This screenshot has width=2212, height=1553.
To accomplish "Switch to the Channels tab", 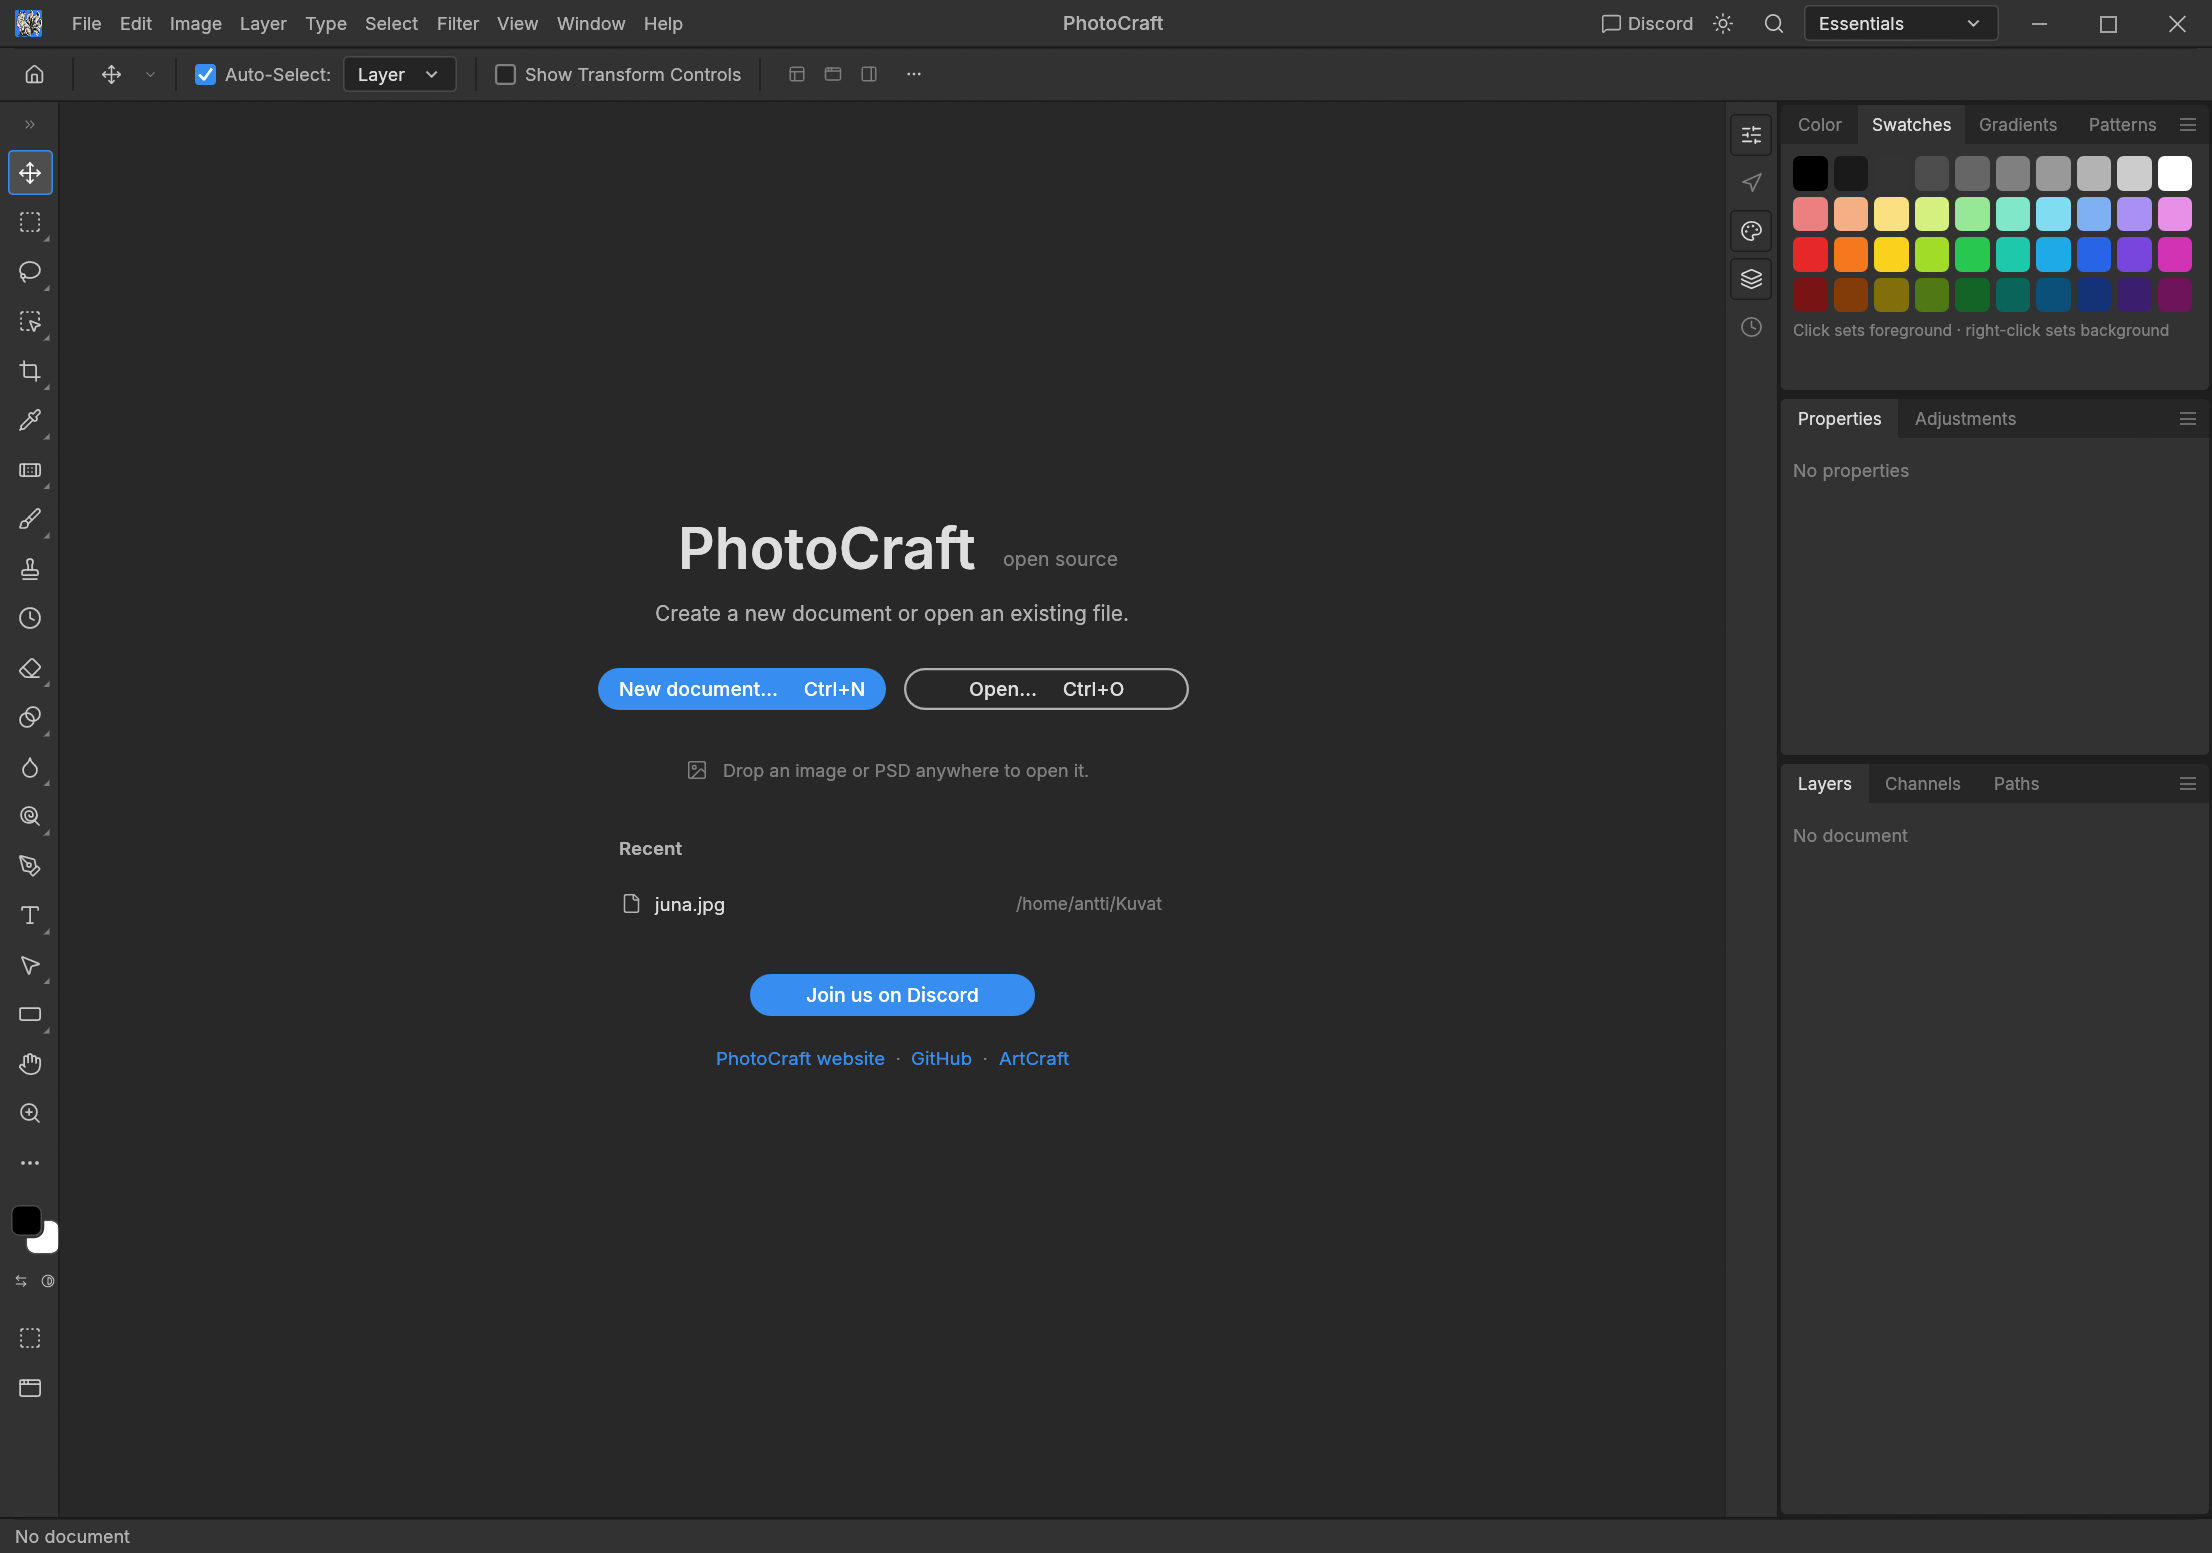I will [x=1922, y=784].
